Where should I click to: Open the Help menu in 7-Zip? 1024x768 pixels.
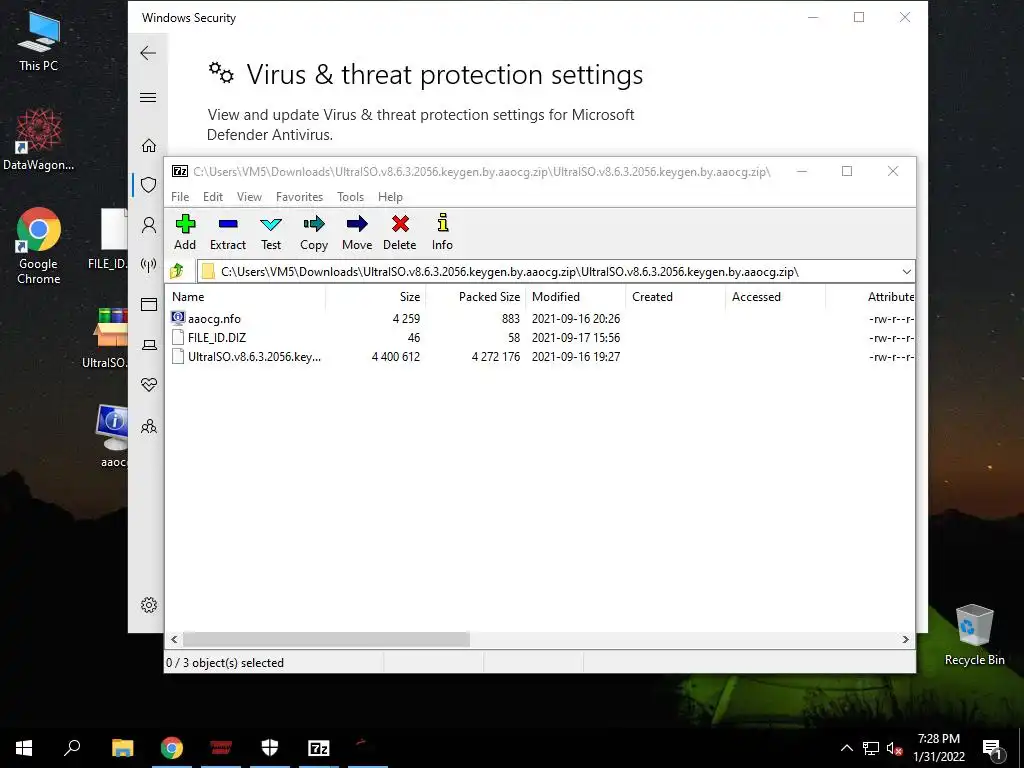point(390,197)
